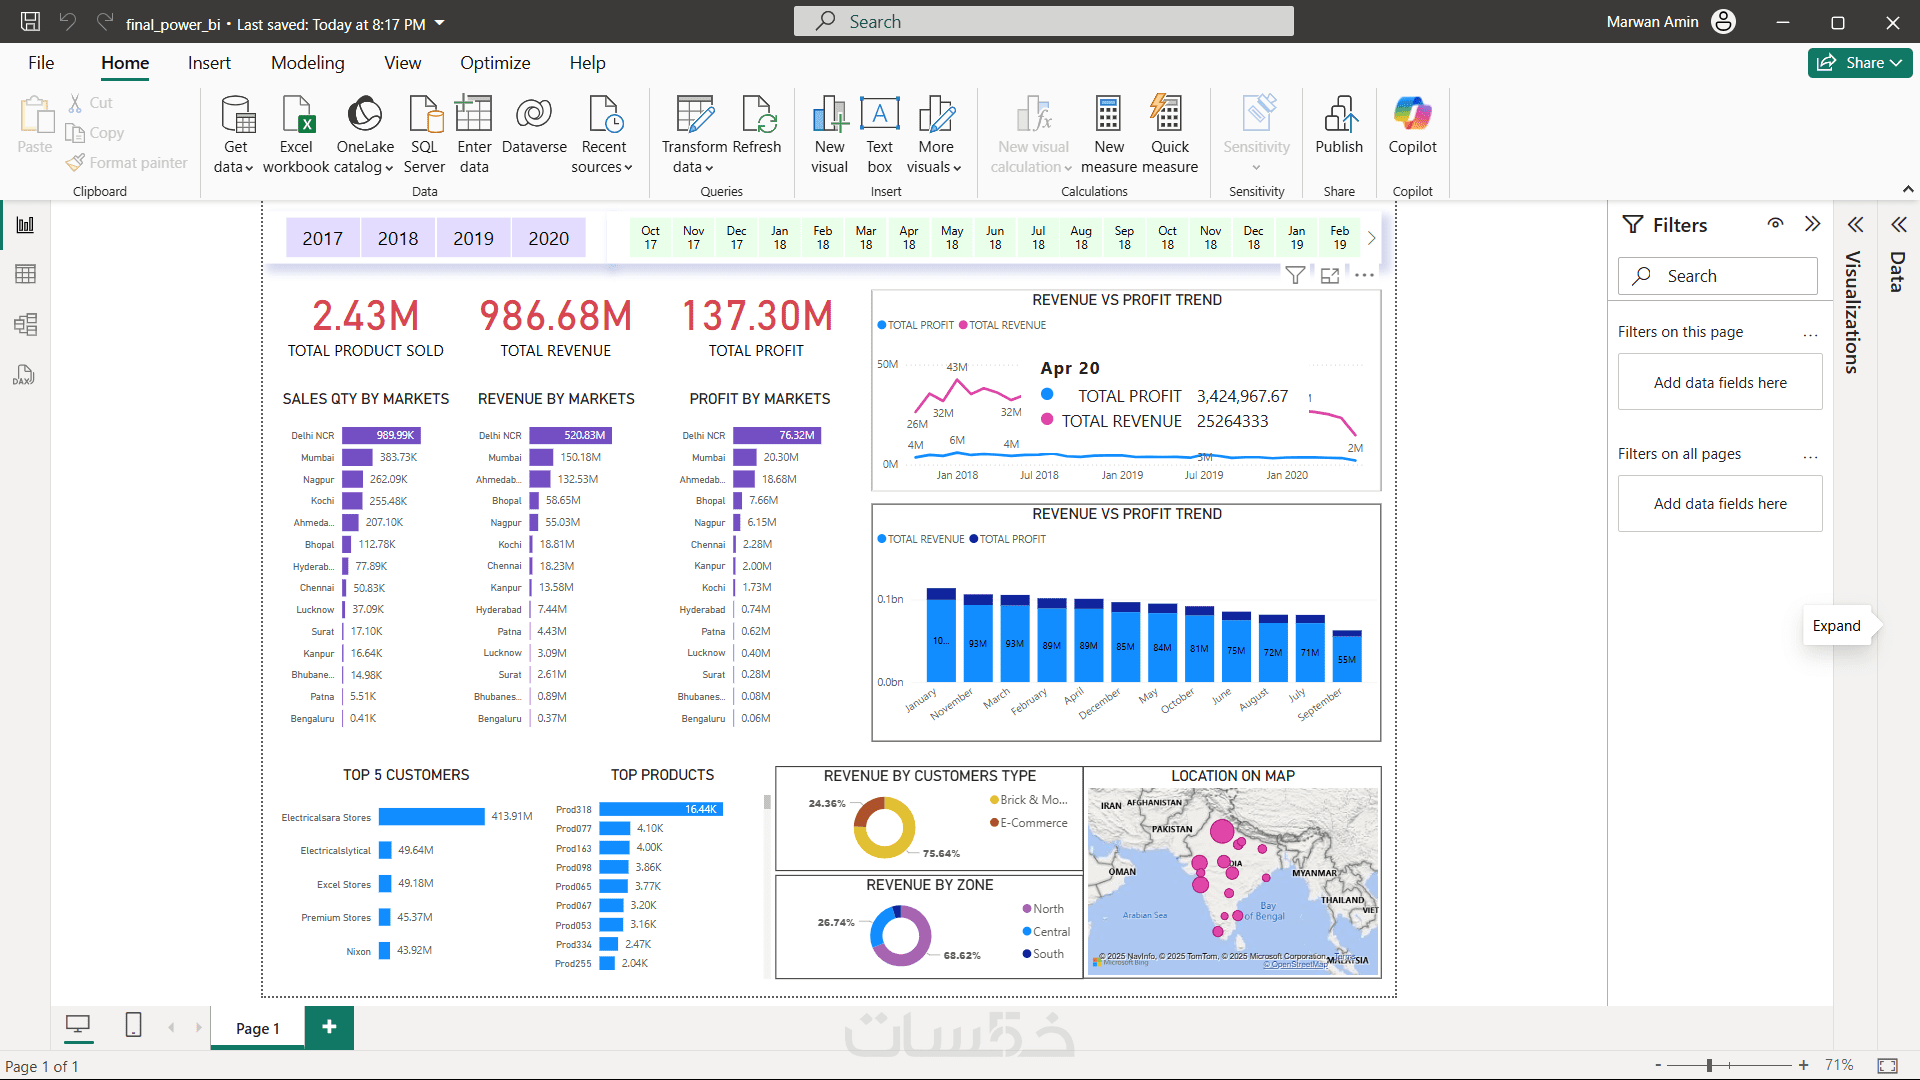Click the zoom slider handle

[1710, 1065]
